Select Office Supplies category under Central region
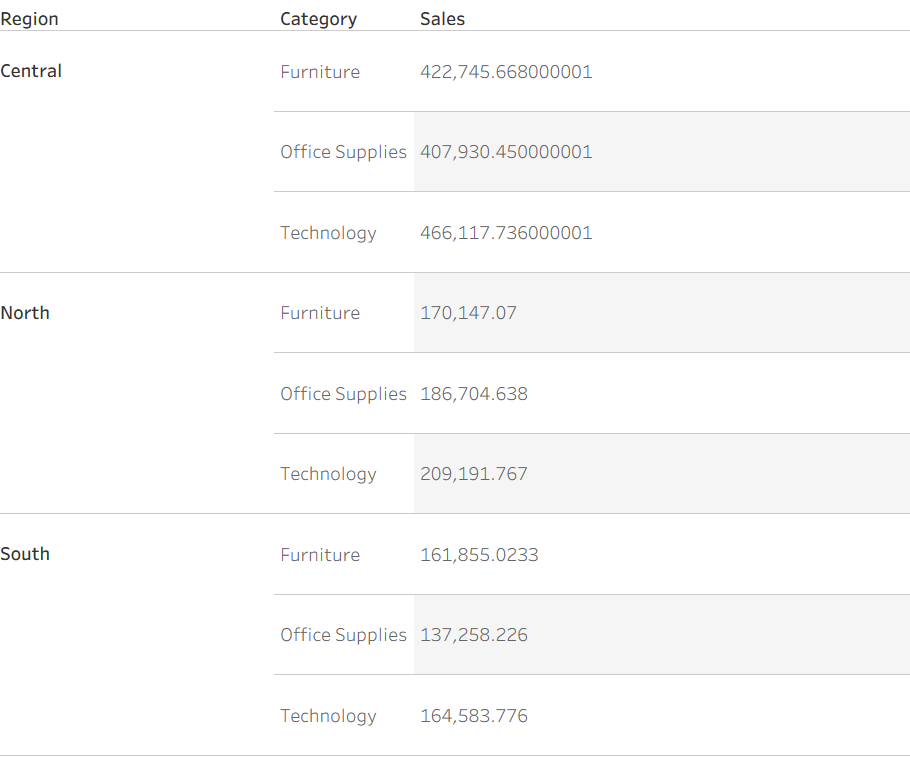 (x=343, y=152)
